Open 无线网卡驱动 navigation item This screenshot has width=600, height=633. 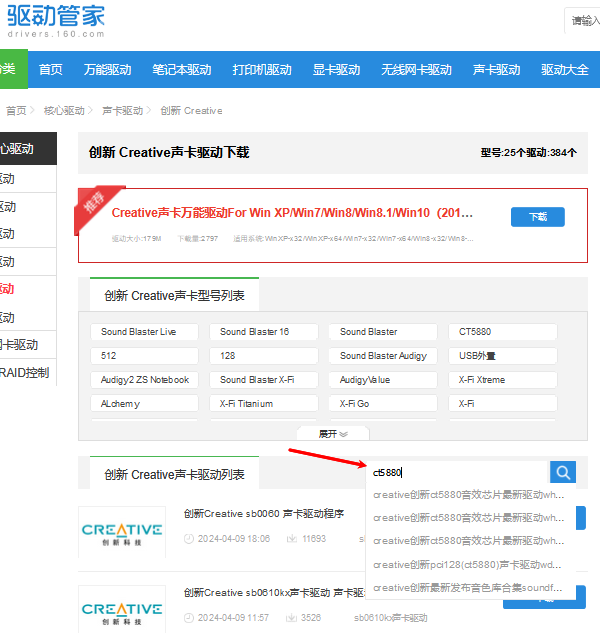[x=416, y=69]
